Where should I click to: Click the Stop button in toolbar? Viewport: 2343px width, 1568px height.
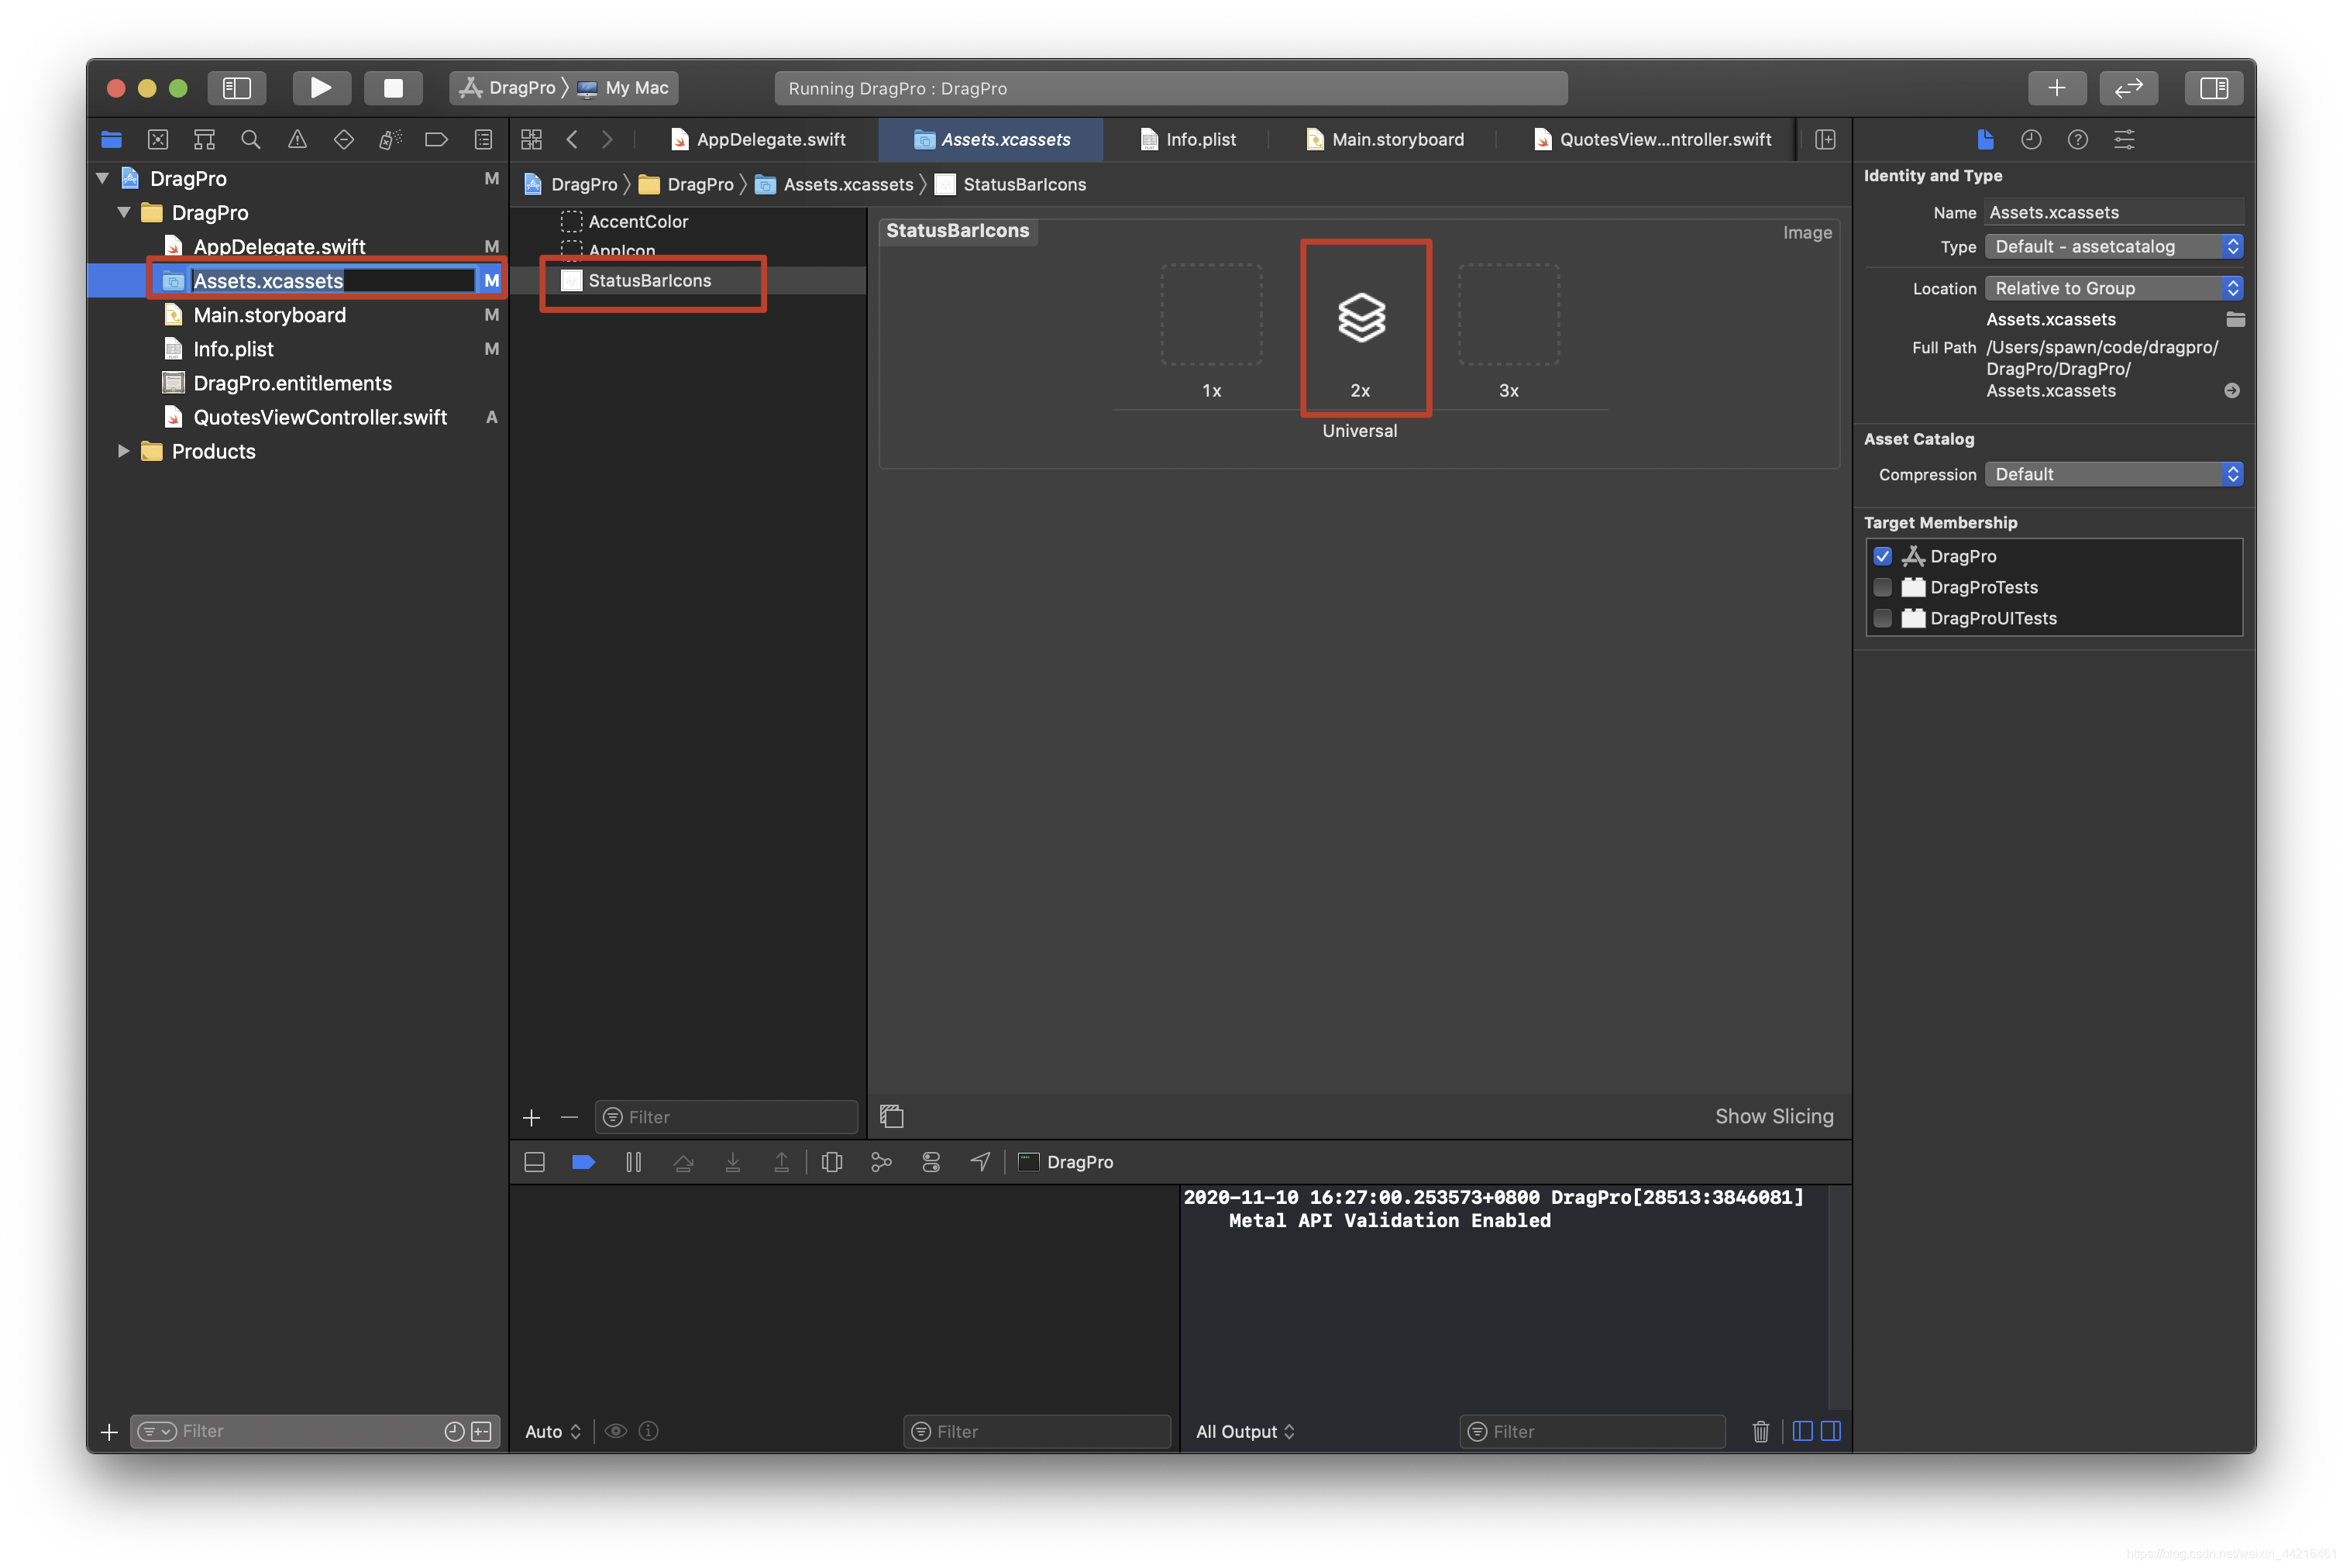392,88
